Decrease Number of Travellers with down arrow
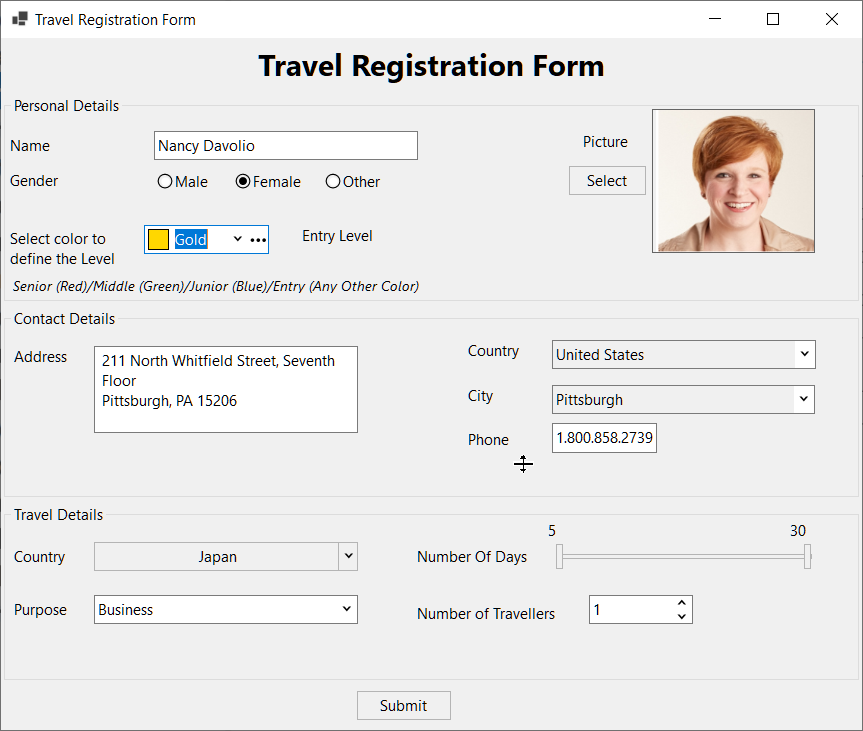This screenshot has width=863, height=731. [x=681, y=617]
